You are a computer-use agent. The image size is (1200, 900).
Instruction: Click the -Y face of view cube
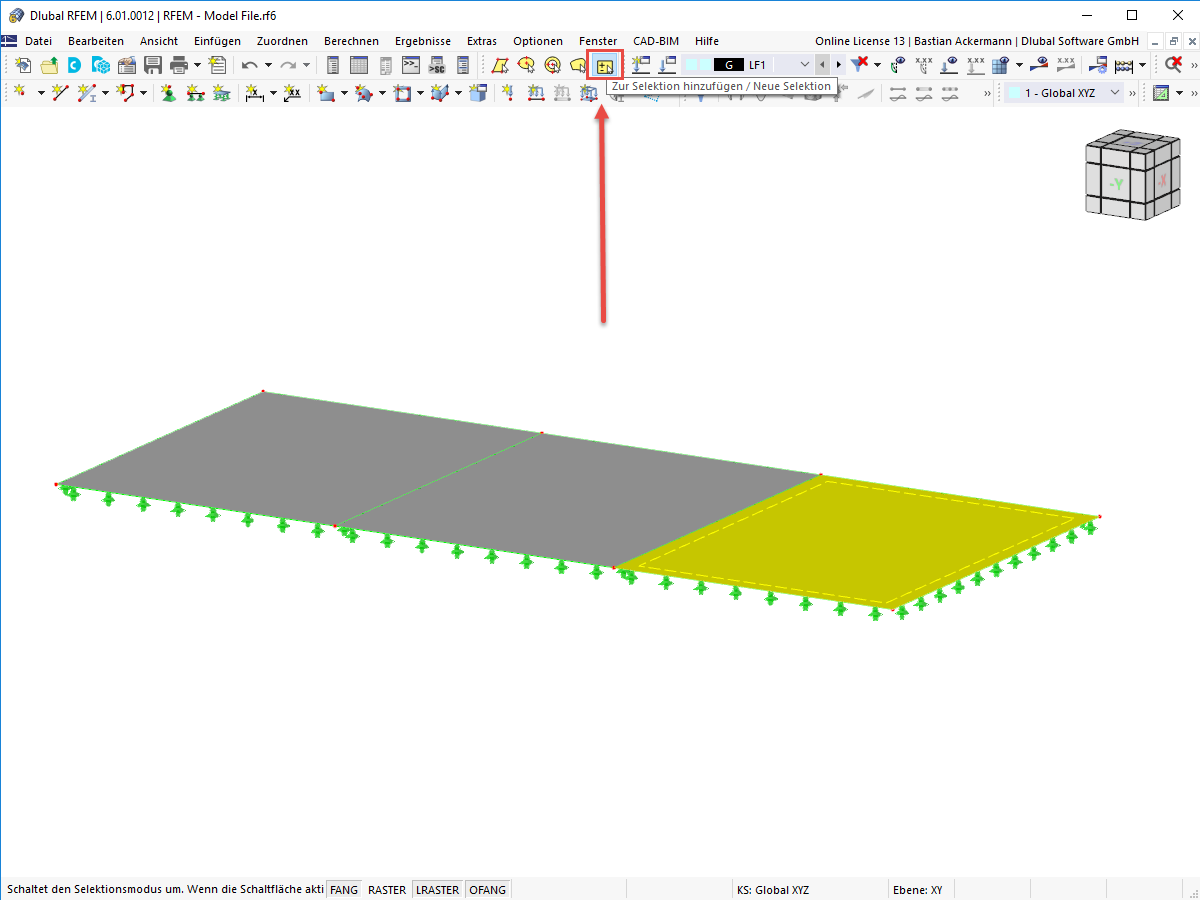(x=1116, y=185)
